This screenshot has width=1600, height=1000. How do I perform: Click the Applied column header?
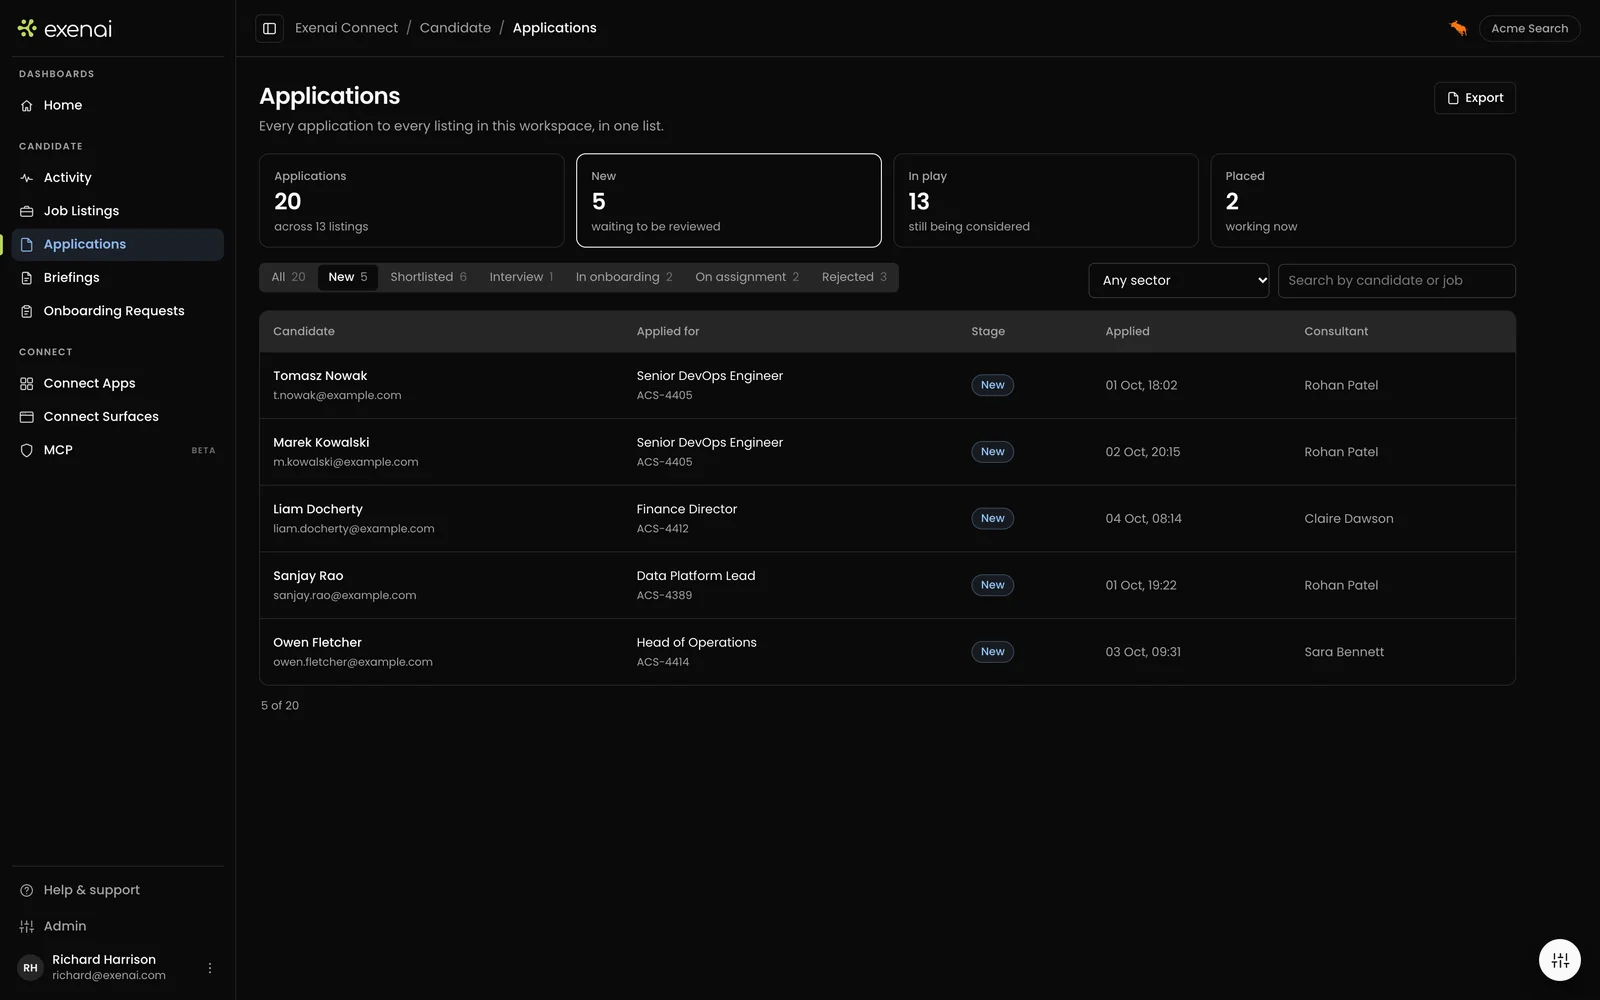(x=1127, y=331)
